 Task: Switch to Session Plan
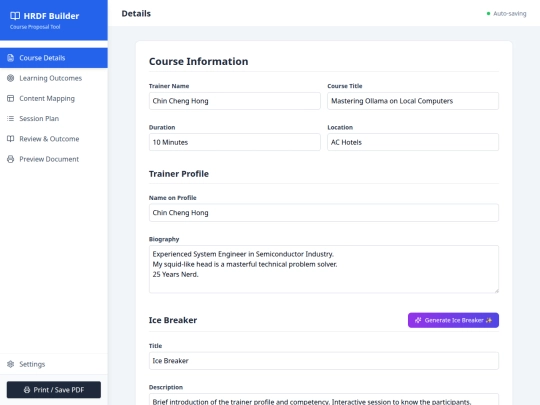pyautogui.click(x=54, y=118)
